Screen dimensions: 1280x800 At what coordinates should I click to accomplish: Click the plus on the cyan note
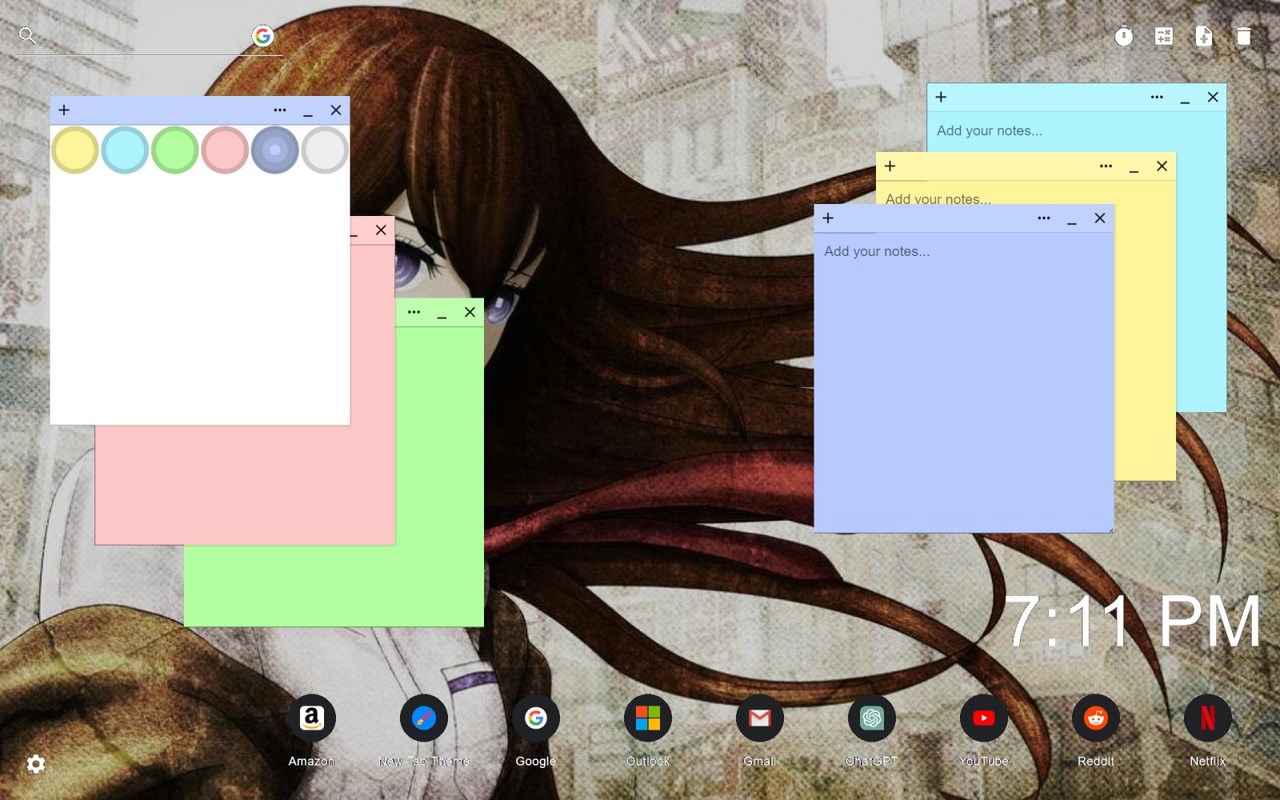[x=941, y=97]
